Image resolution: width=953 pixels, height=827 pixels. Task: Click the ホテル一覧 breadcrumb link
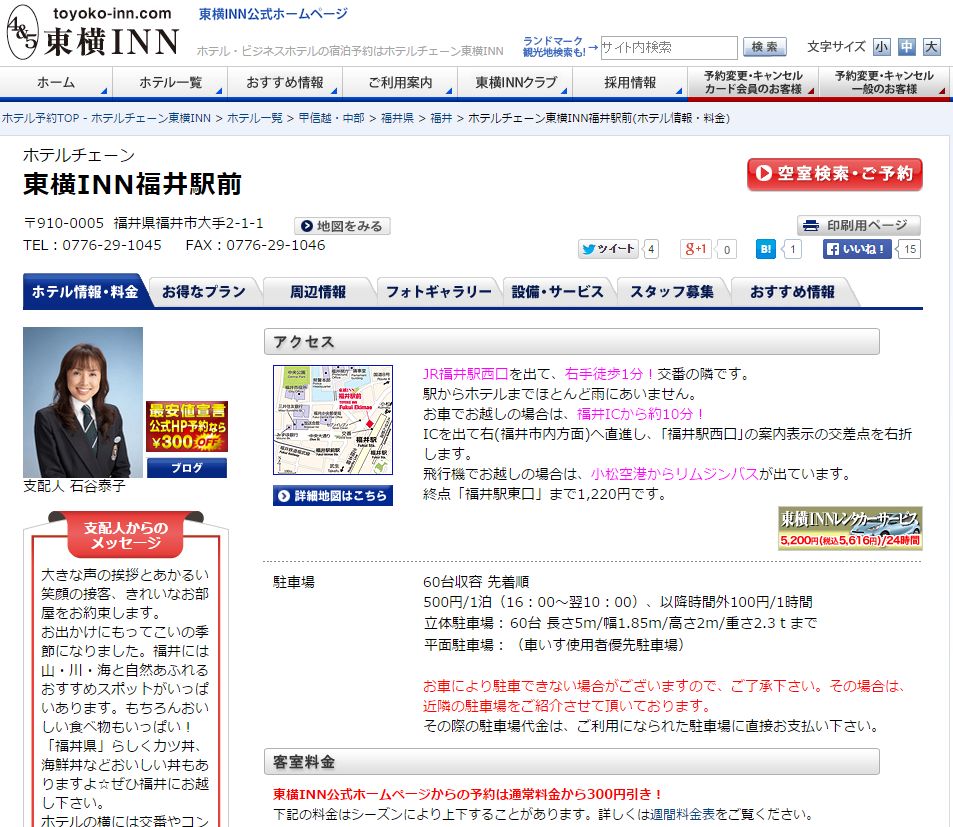[x=255, y=118]
